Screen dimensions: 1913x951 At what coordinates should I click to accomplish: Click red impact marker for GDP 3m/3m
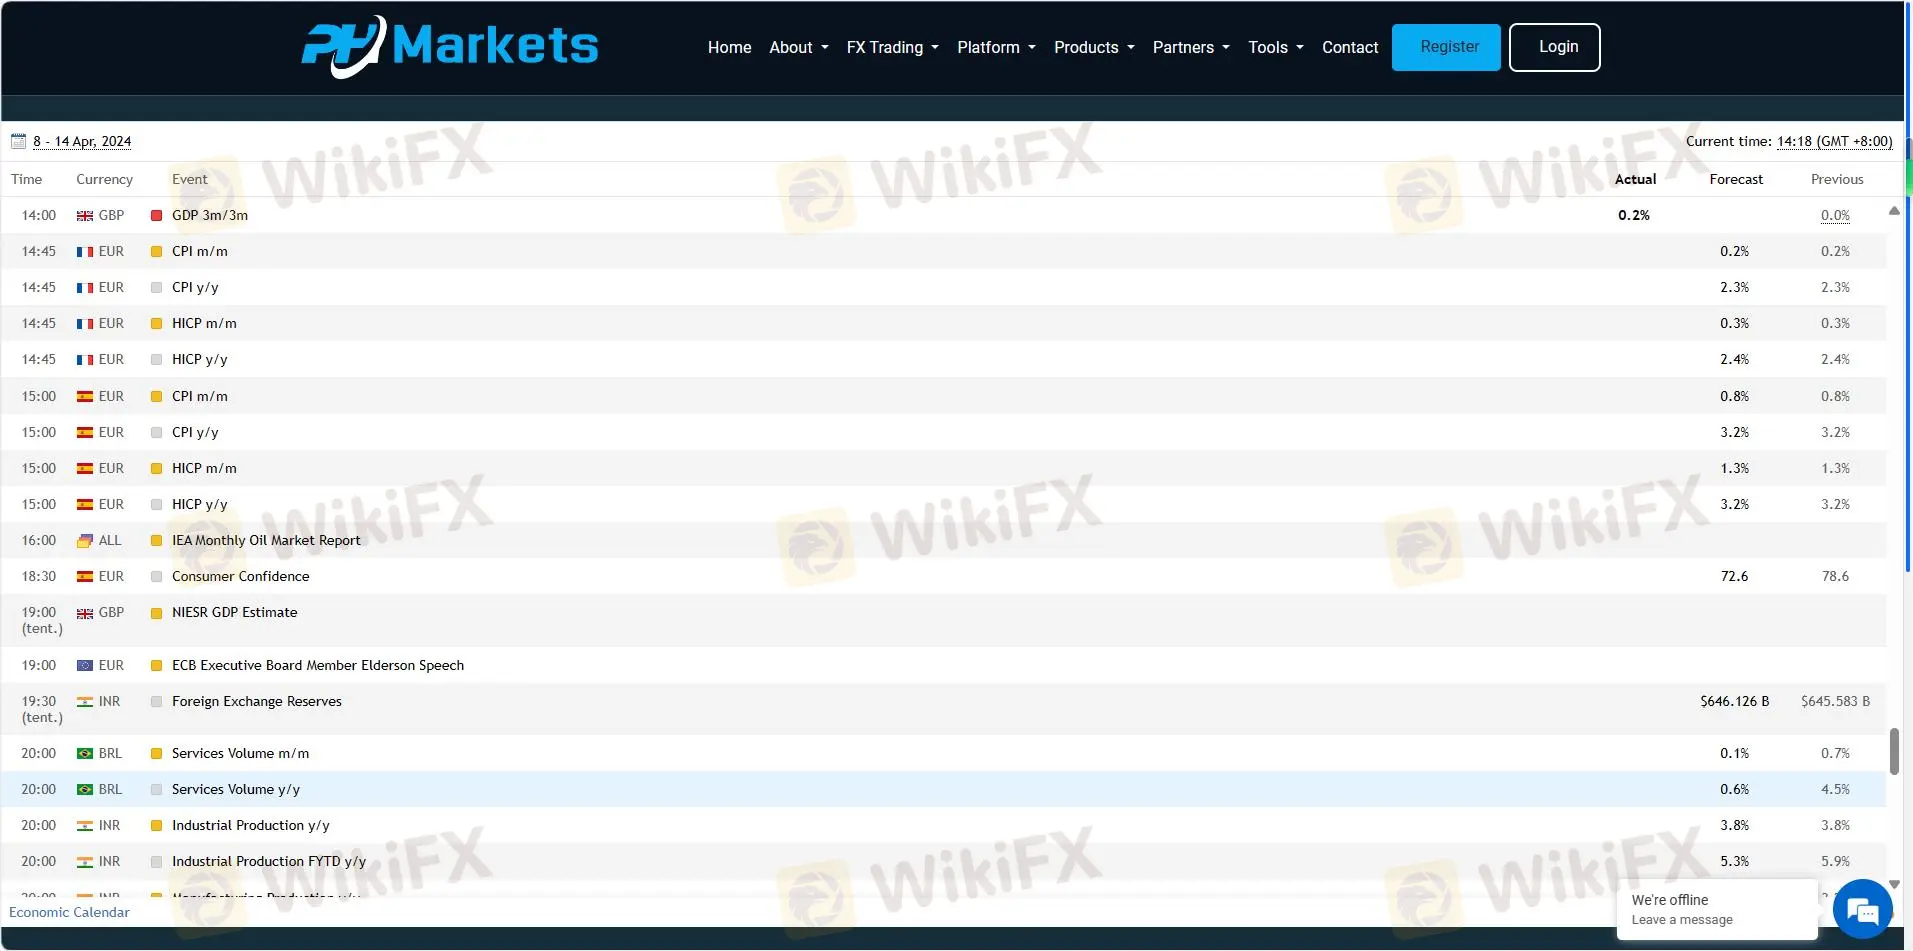[156, 216]
